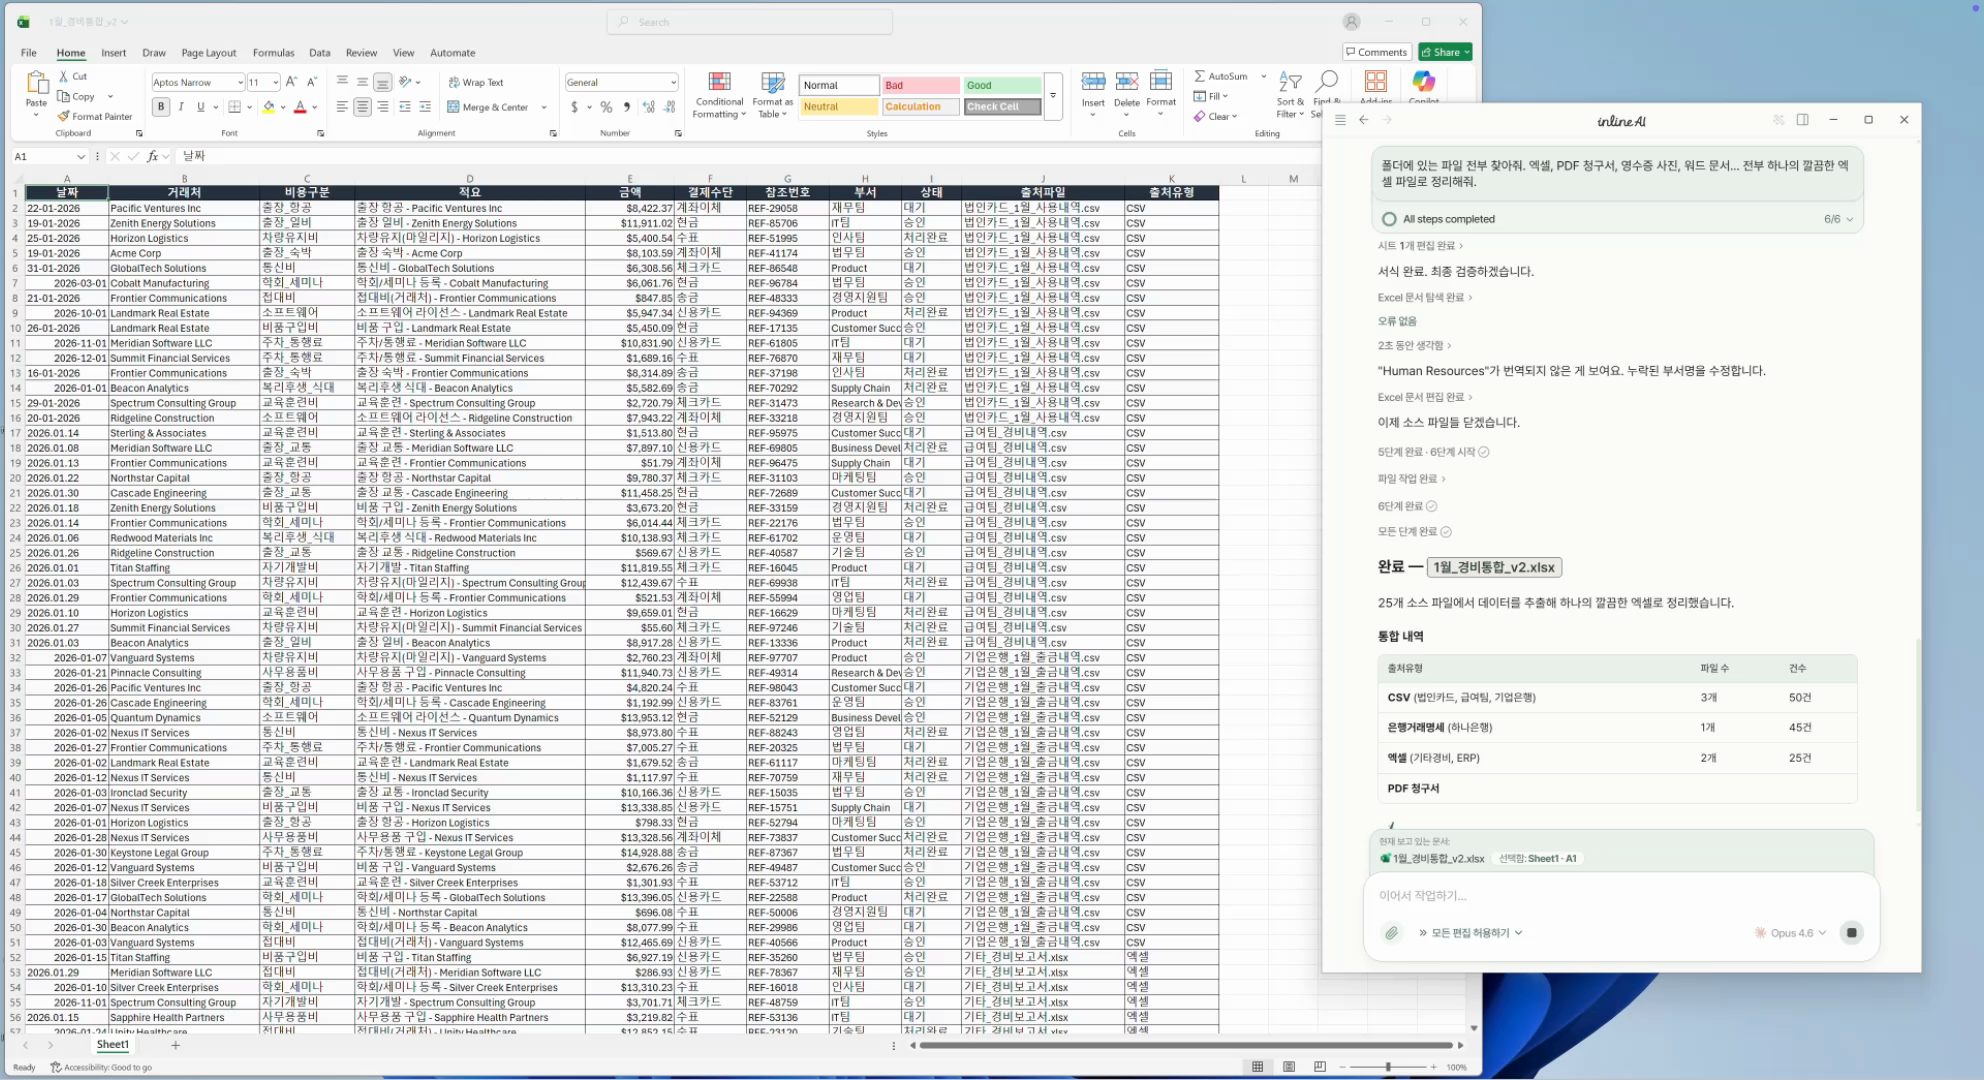
Task: Open Conditional Formatting
Action: (x=719, y=95)
